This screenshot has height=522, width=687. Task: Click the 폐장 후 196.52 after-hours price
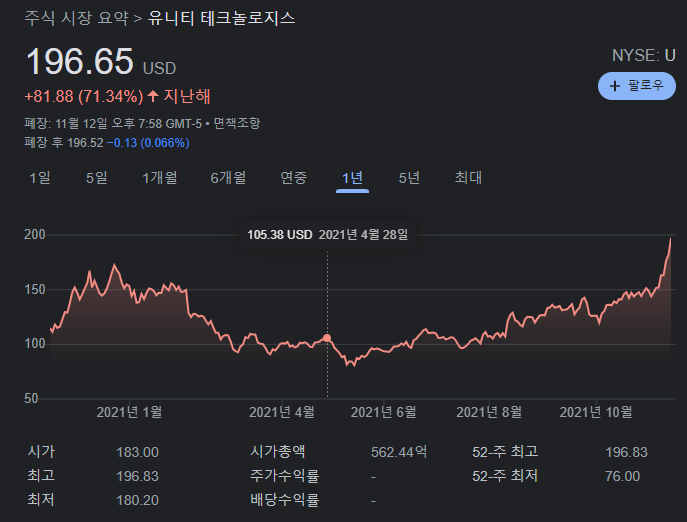click(x=64, y=143)
